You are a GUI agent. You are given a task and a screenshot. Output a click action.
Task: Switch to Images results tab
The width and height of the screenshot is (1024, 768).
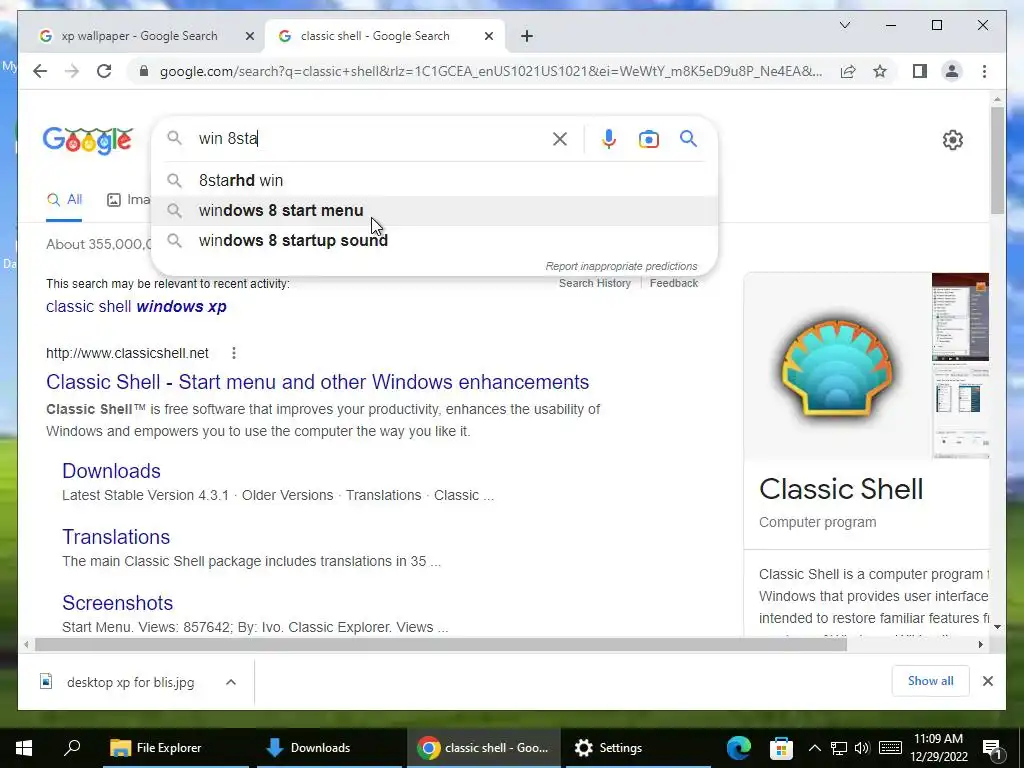[128, 200]
